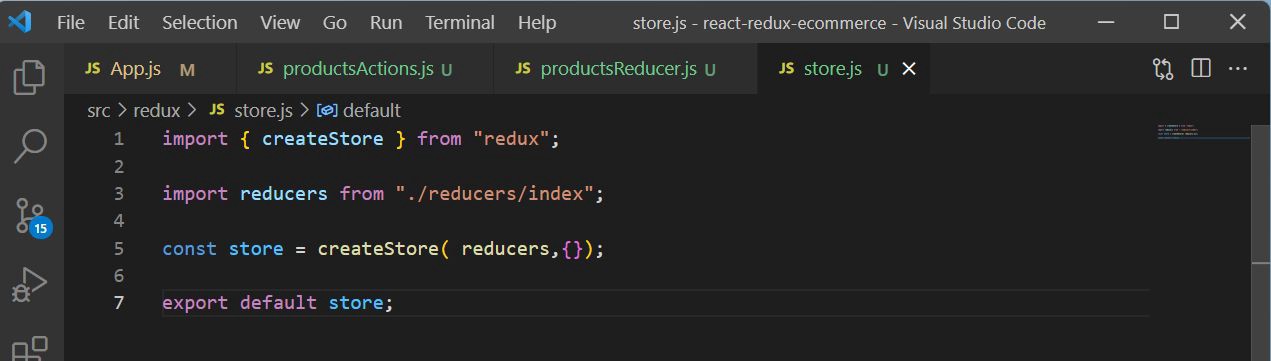This screenshot has width=1271, height=361.
Task: Switch to the productsActions.js tab
Action: coord(365,69)
